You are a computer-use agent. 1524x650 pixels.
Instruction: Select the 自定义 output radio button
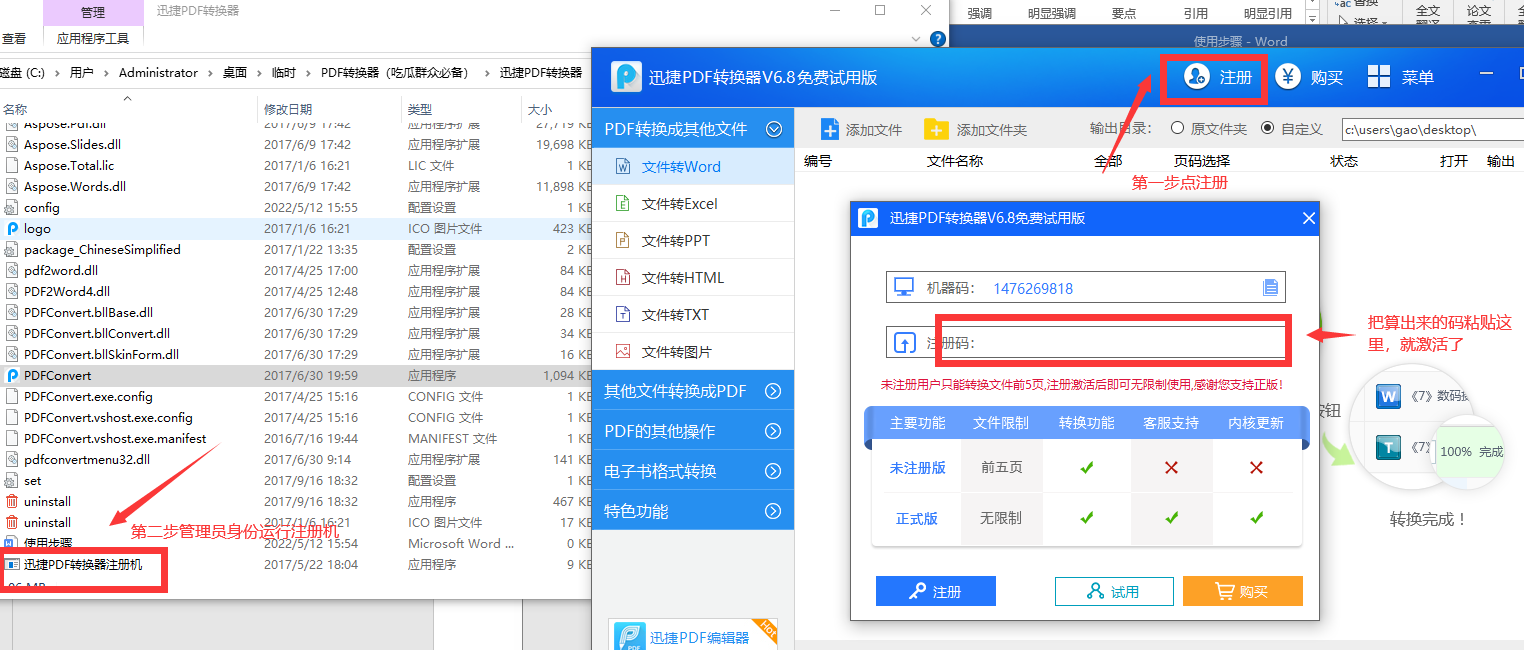pos(1267,128)
